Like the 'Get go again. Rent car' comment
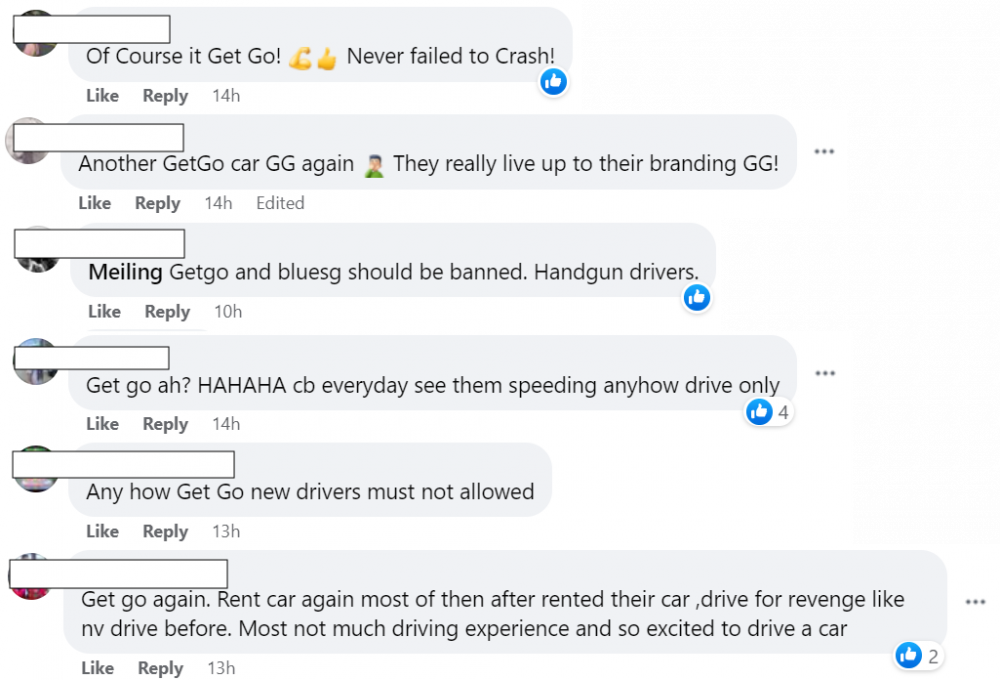Screen dimensions: 1000x680 (x=98, y=668)
